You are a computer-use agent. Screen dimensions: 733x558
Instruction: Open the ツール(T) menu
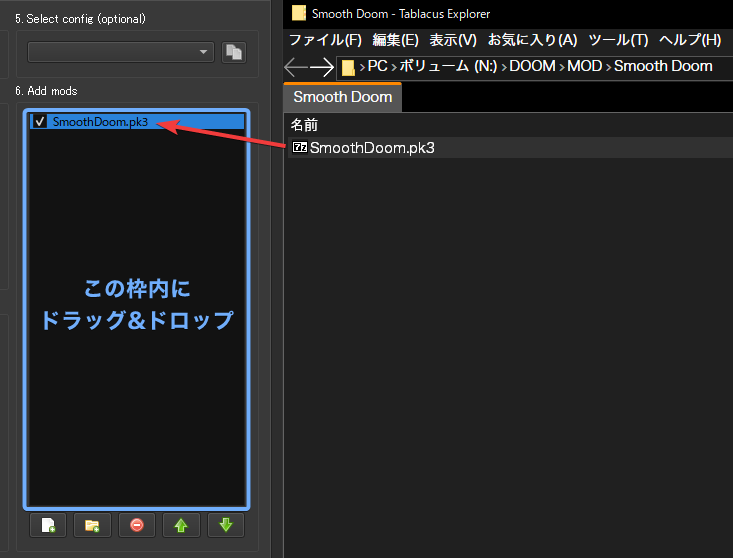click(x=618, y=40)
